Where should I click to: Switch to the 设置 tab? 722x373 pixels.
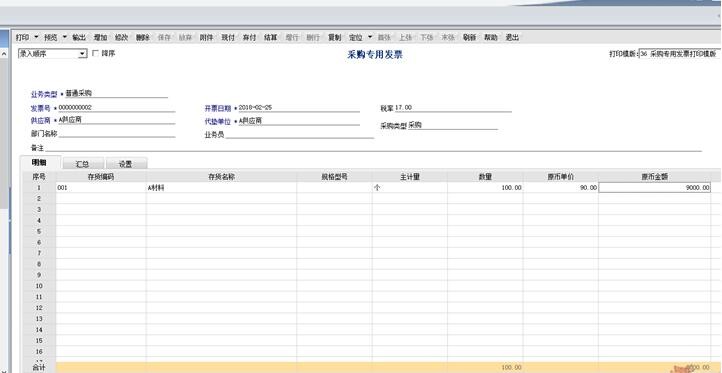[126, 163]
